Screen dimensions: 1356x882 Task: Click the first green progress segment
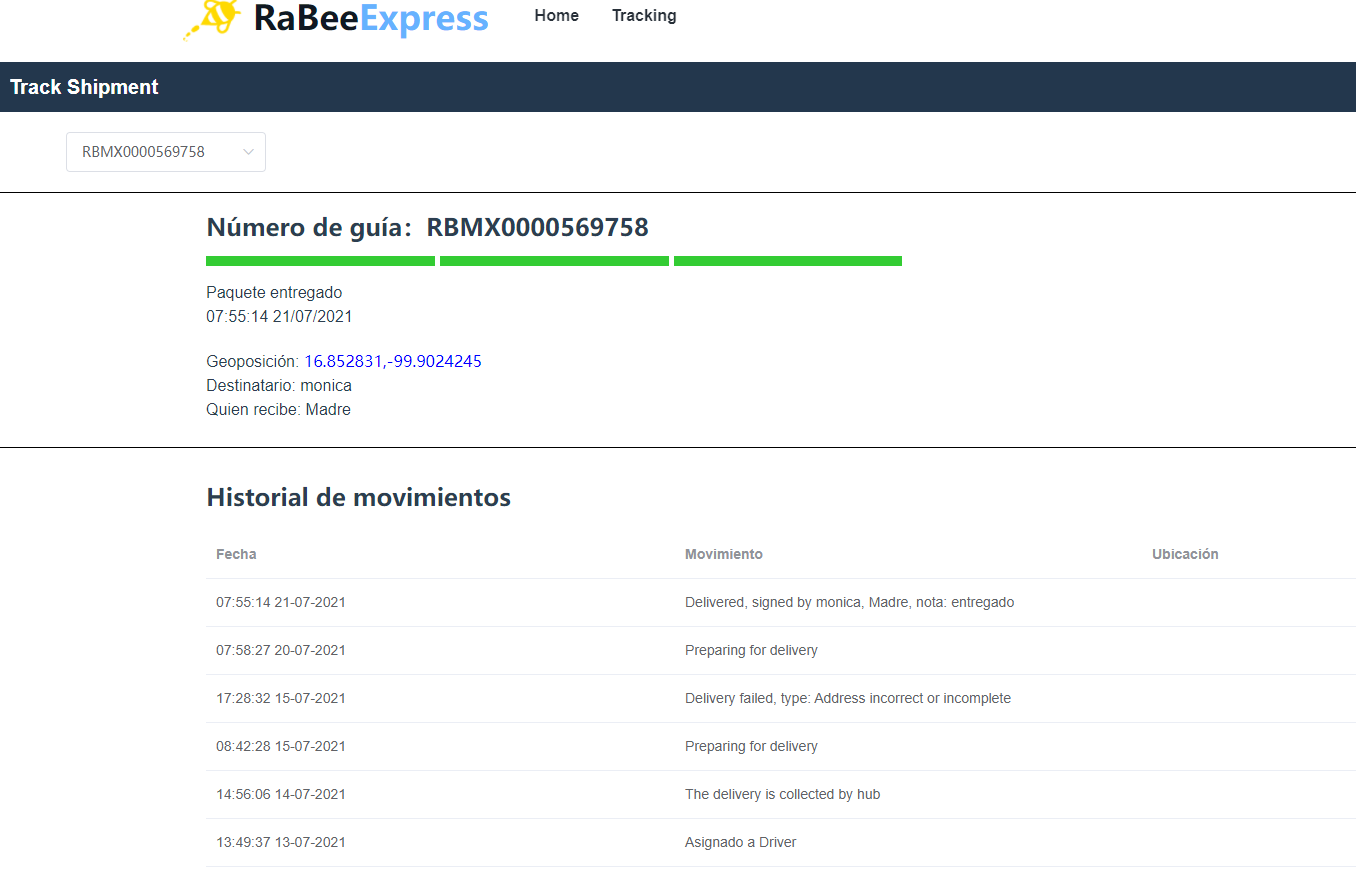(320, 261)
